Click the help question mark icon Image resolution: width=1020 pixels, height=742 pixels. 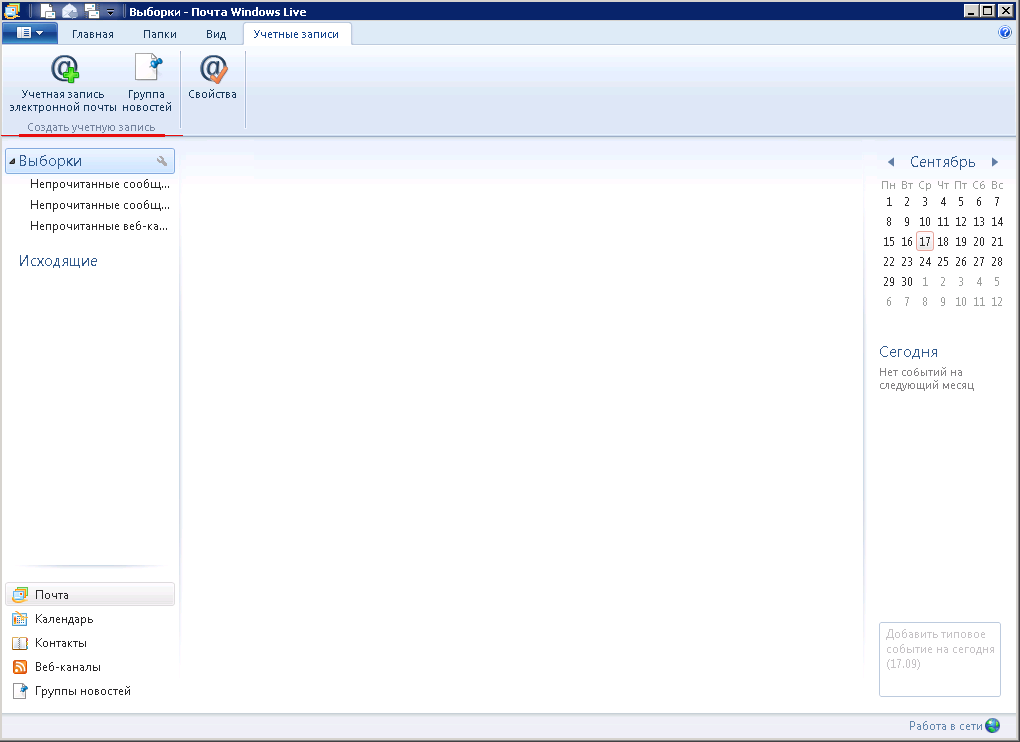[x=1005, y=33]
